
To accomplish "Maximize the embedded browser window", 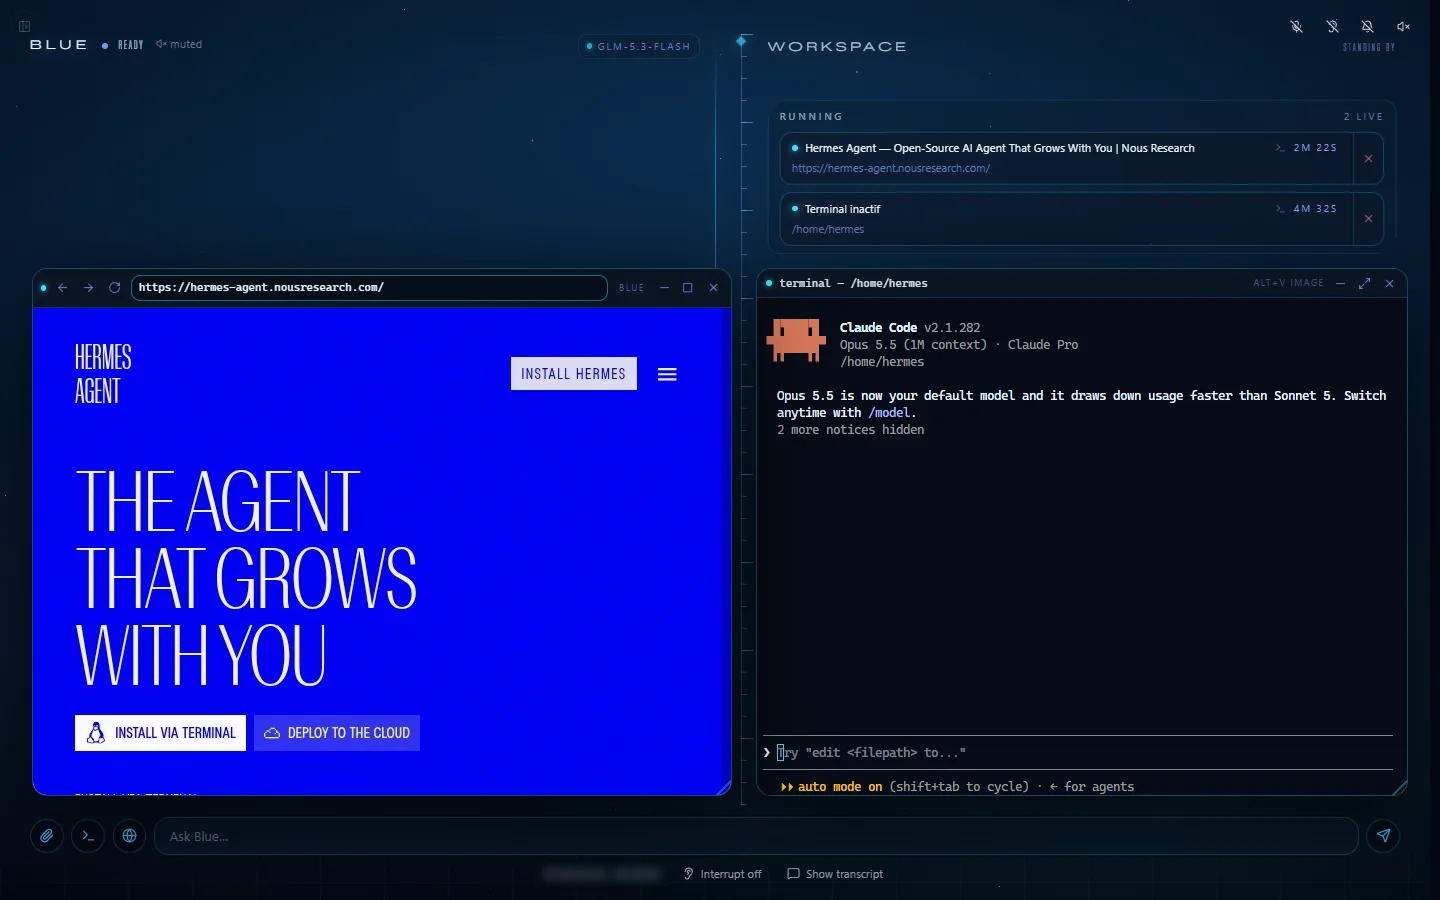I will pyautogui.click(x=688, y=288).
